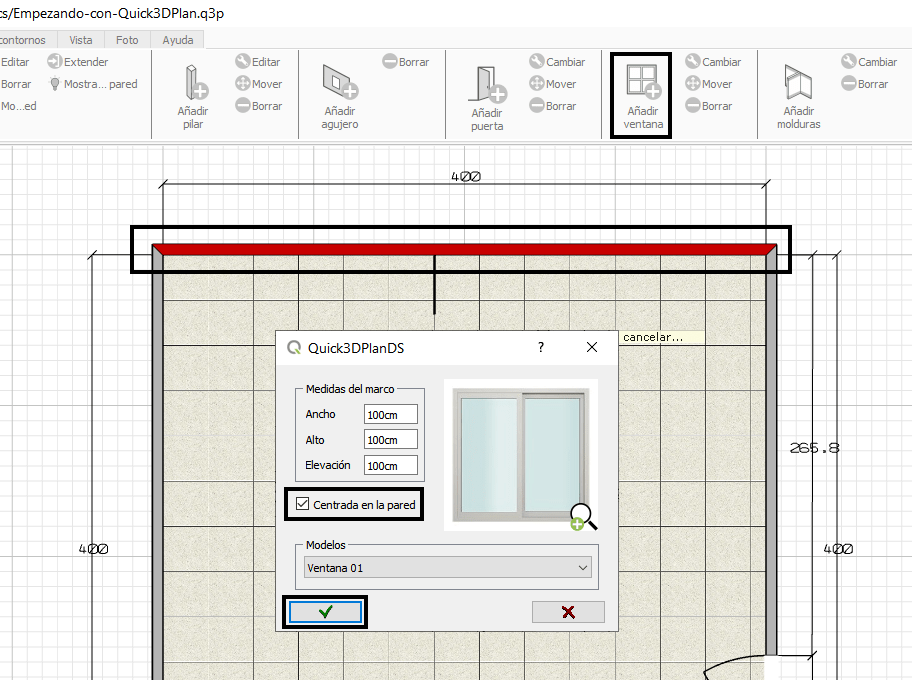Click the Elevación input field
Image resolution: width=912 pixels, height=680 pixels.
point(391,465)
